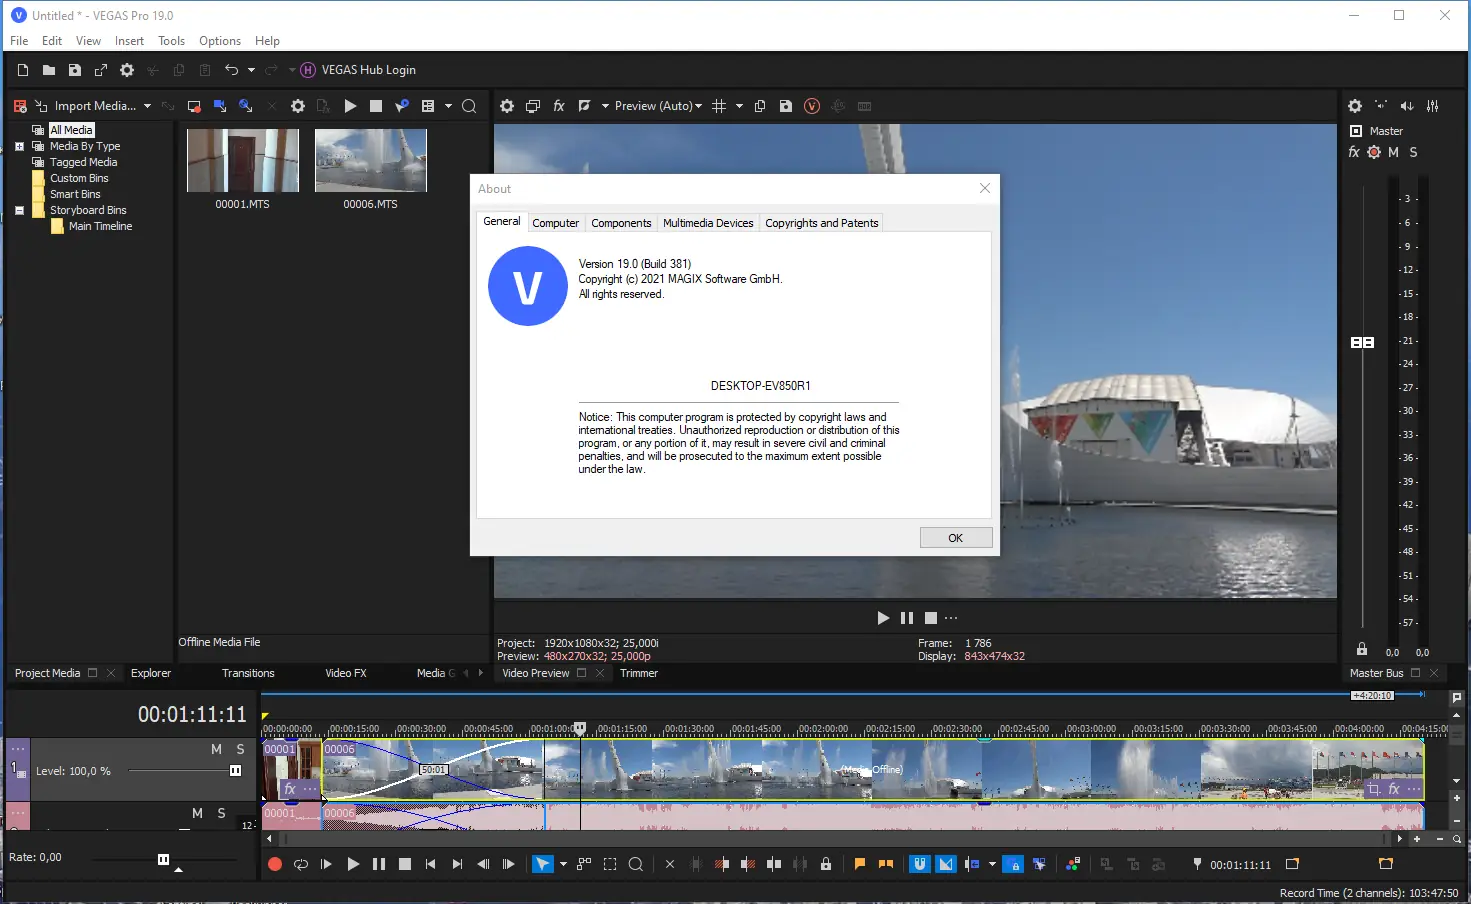This screenshot has width=1471, height=904.
Task: Open the Video FX tab
Action: click(x=346, y=673)
